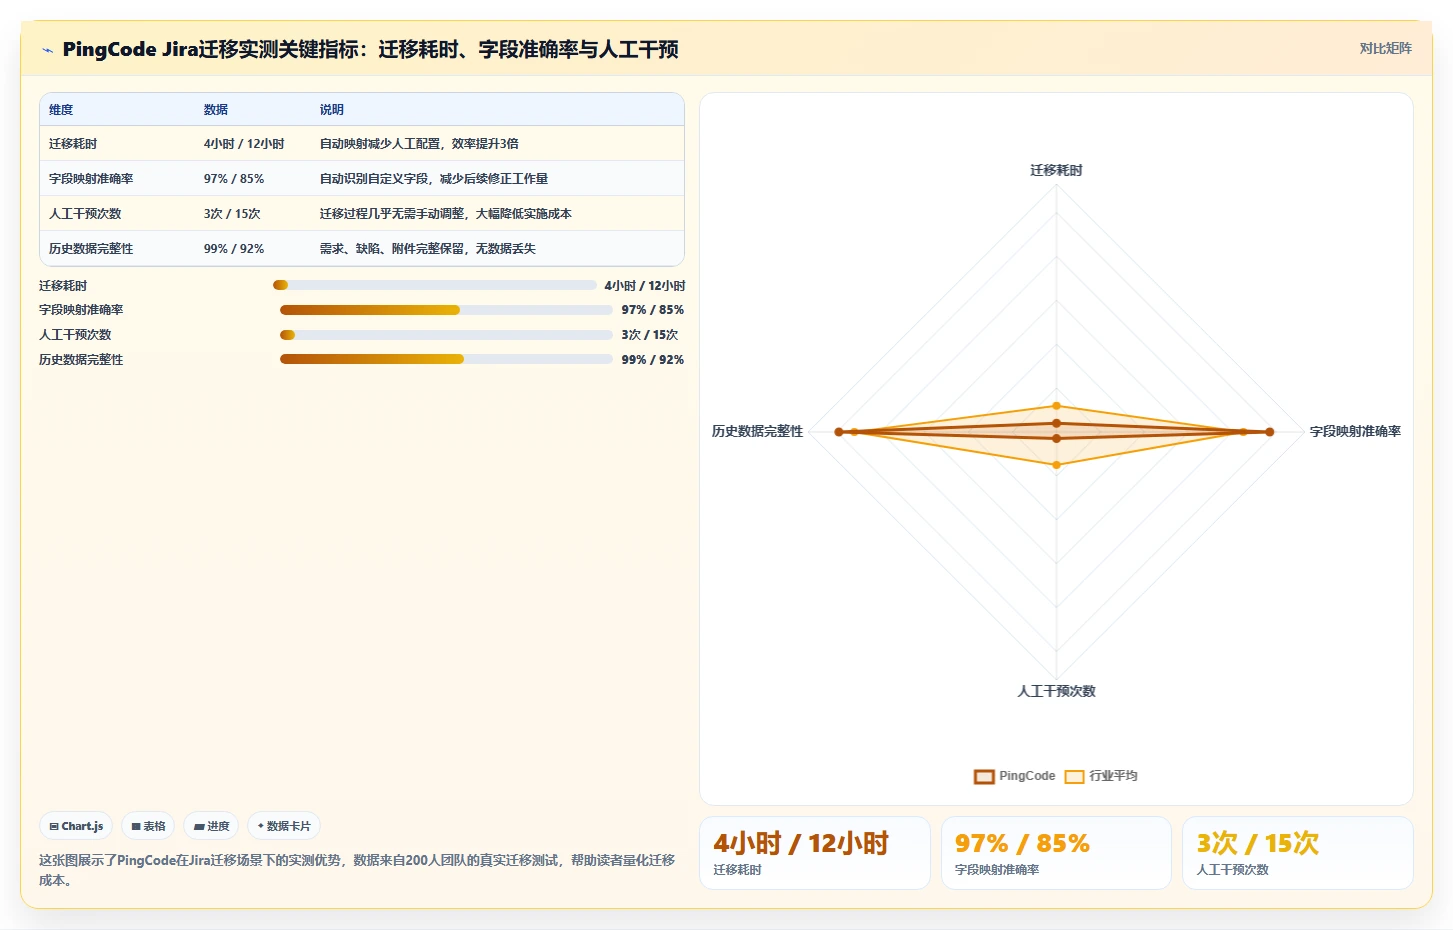Click value '99% / 92%' next to the progress bar
1453x930 pixels.
point(653,360)
